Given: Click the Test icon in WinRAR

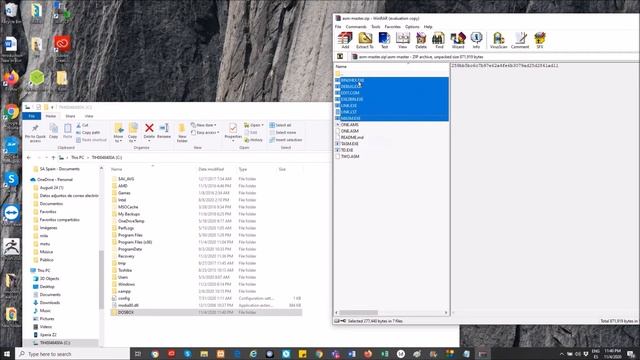Looking at the screenshot, I should click(384, 40).
